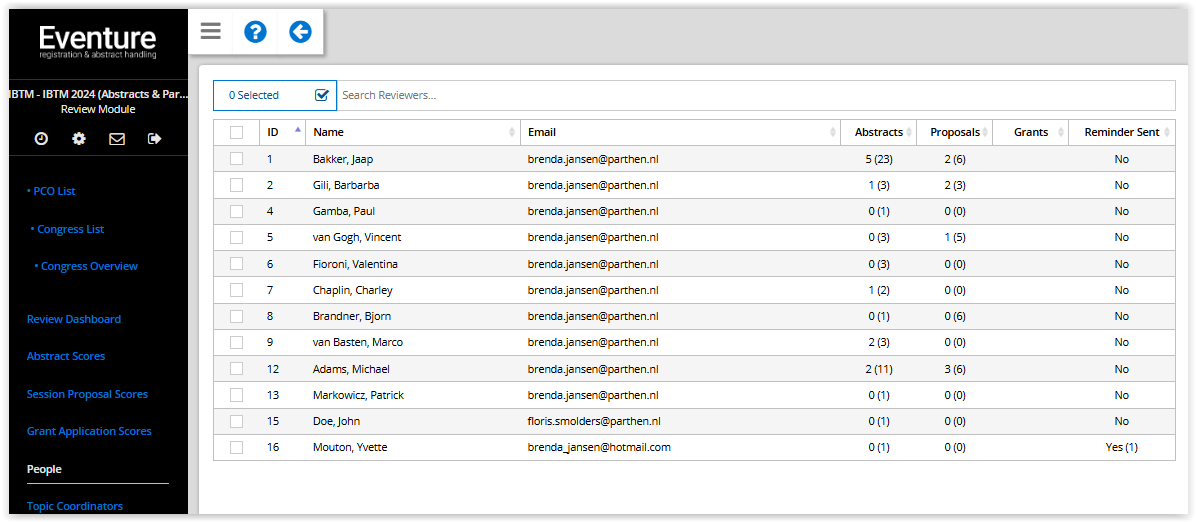Screen dimensions: 1196x522
Task: Select checkbox for Gamba, Paul
Action: [236, 211]
